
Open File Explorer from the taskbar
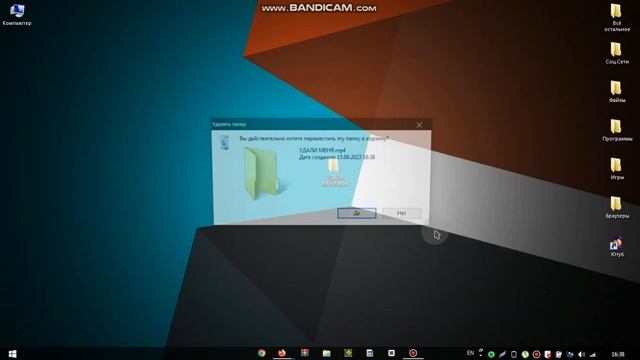(326, 353)
